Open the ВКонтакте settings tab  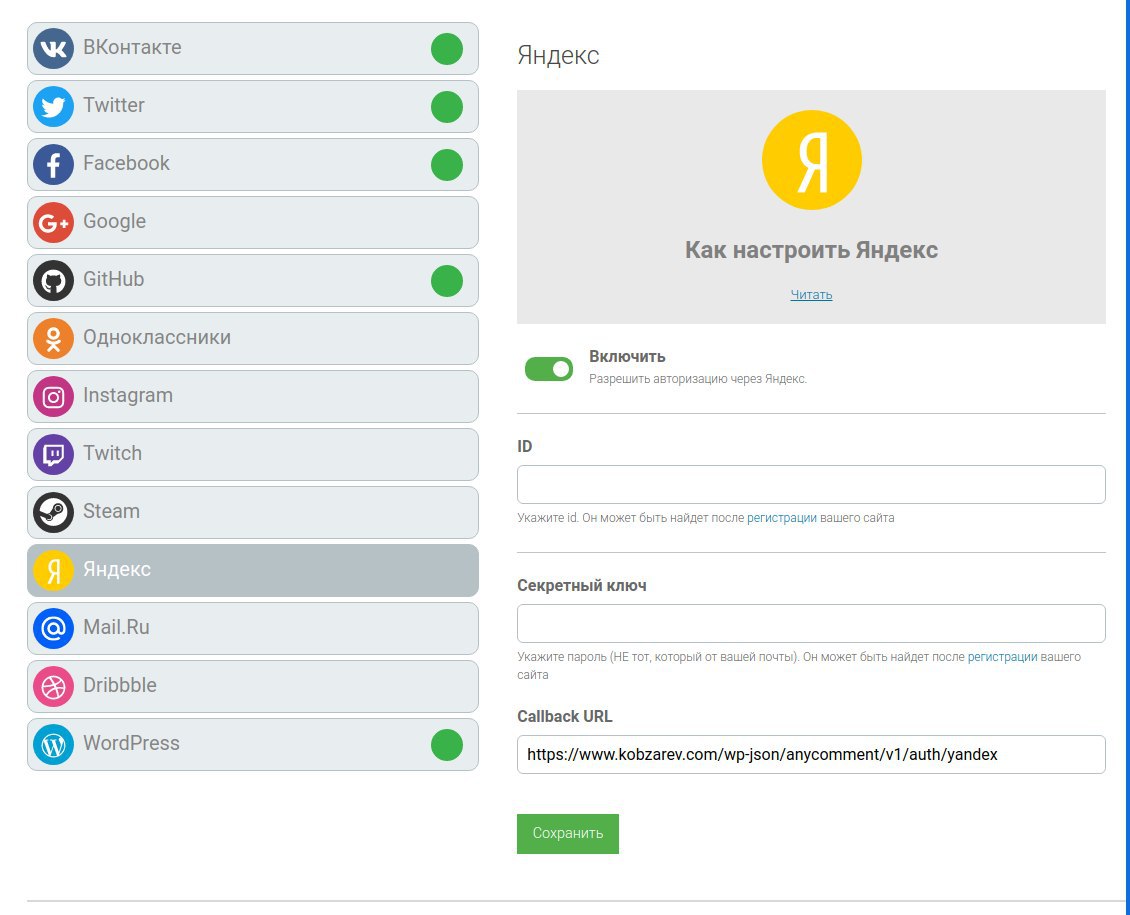253,48
